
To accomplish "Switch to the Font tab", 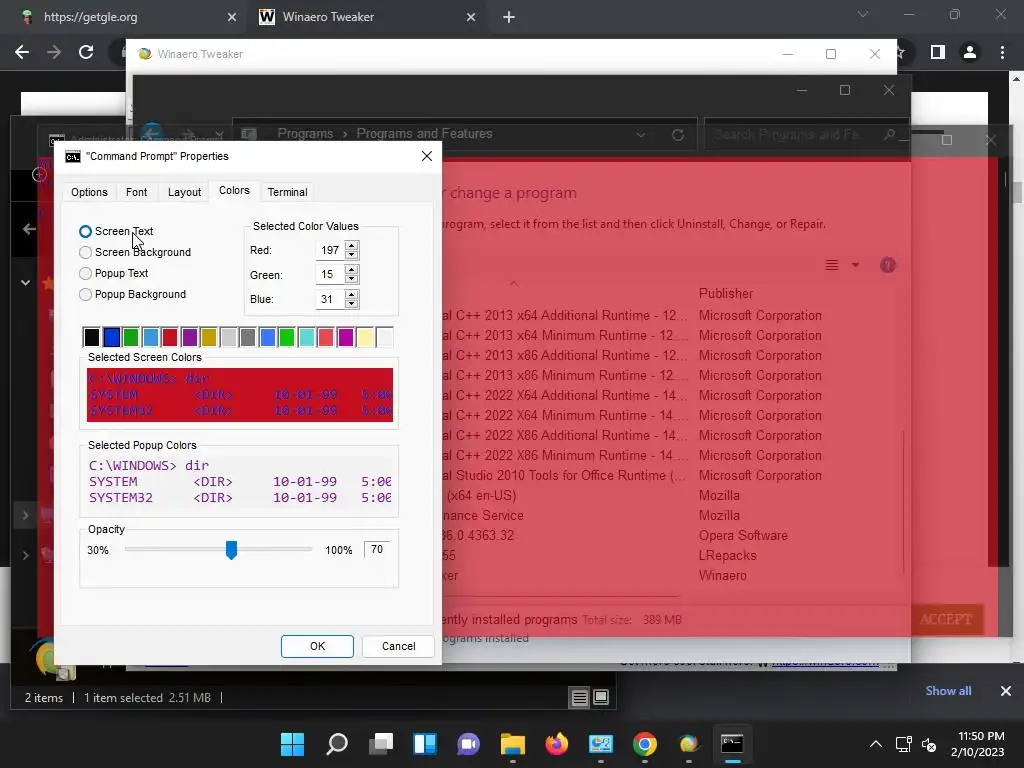I will [136, 192].
